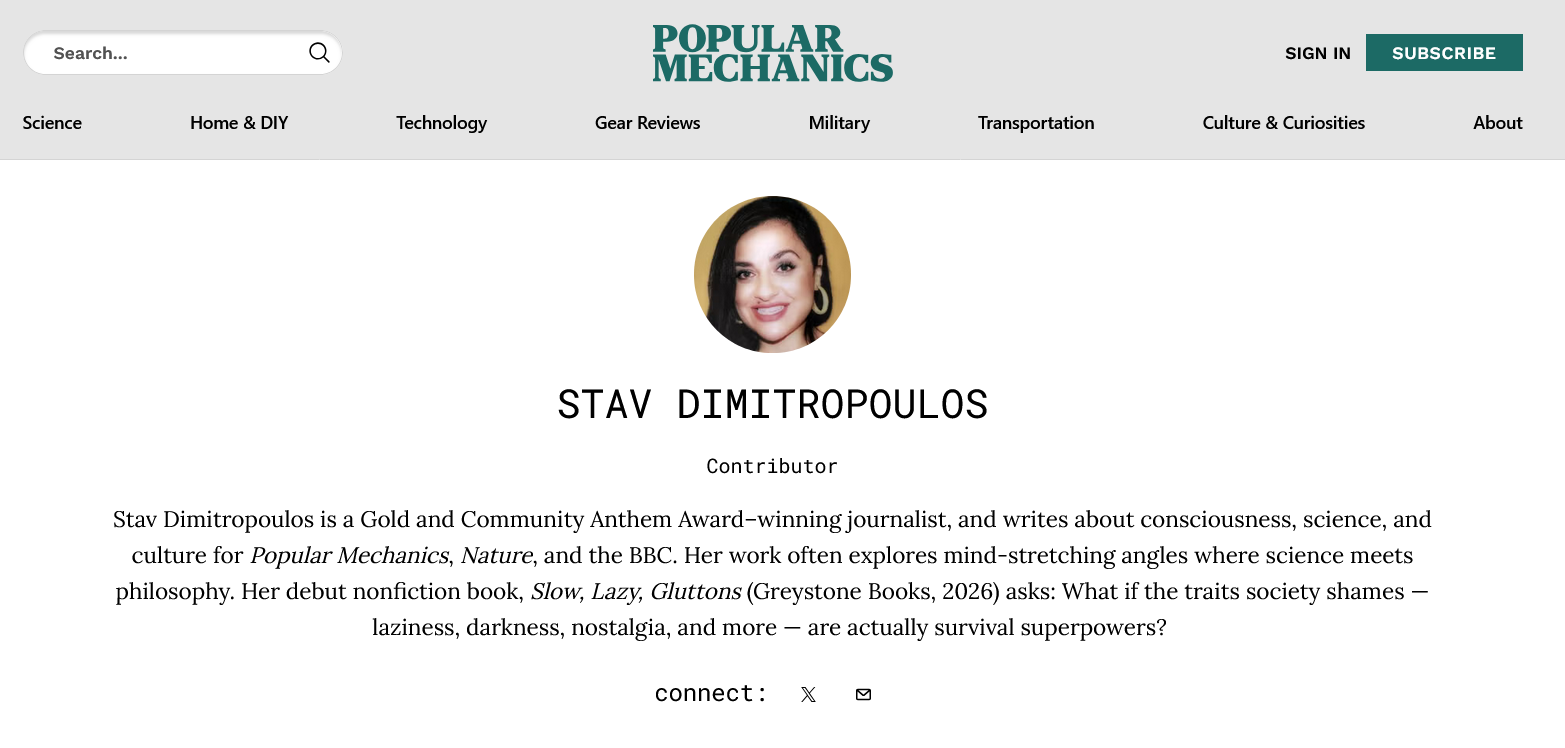
Task: Click the italic Slow, Lazy, Gluttons title
Action: point(636,592)
